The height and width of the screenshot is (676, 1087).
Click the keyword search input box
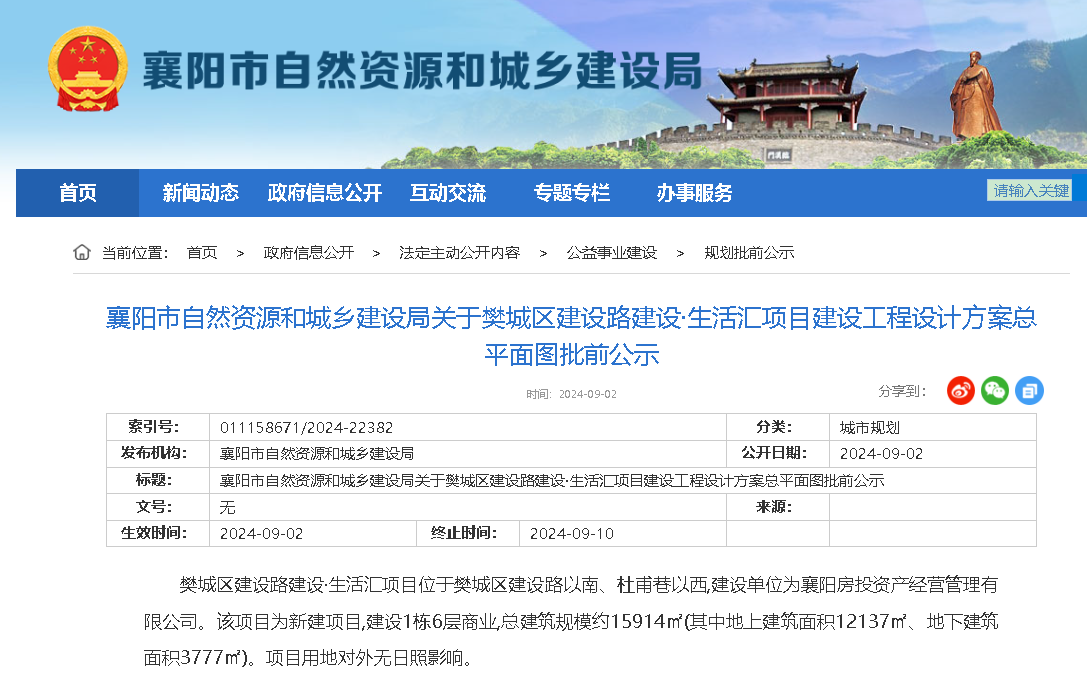(1029, 190)
